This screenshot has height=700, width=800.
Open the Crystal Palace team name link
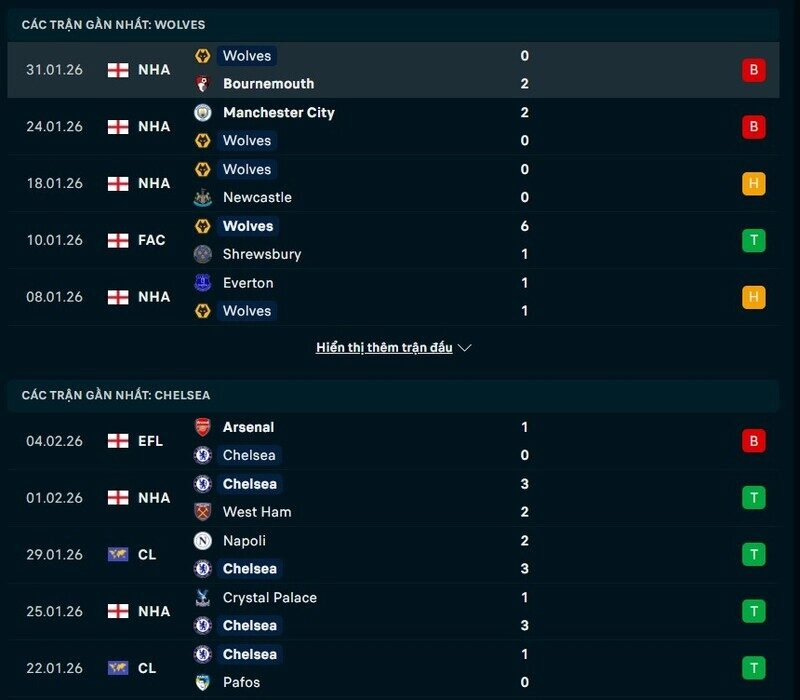pyautogui.click(x=270, y=598)
